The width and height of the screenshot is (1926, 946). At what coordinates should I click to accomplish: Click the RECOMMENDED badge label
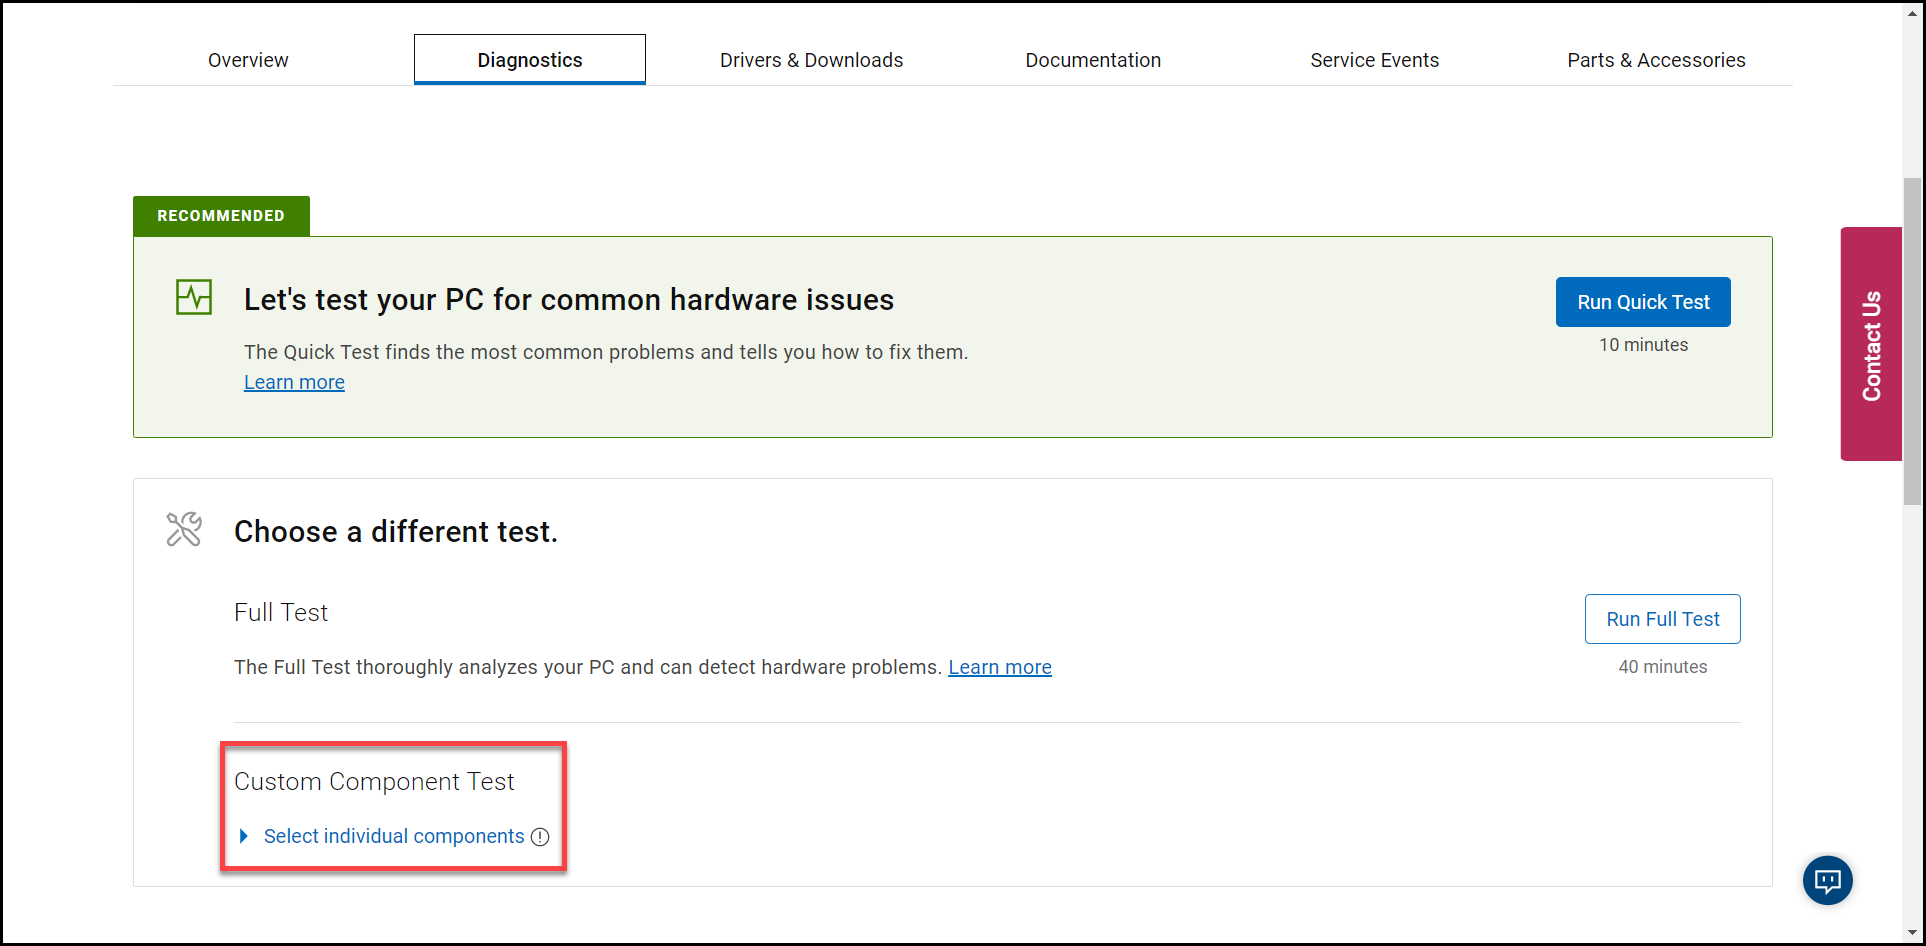coord(220,215)
